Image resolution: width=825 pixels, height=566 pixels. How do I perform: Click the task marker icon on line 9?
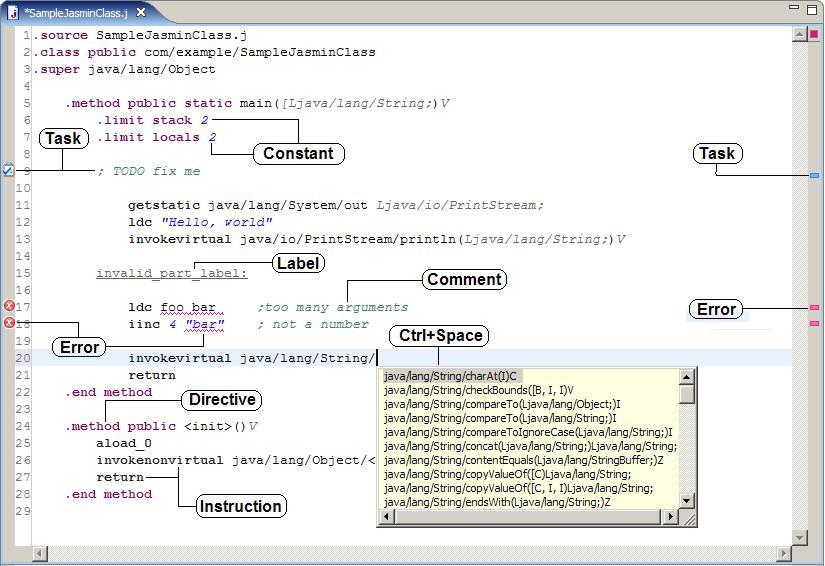(x=8, y=170)
